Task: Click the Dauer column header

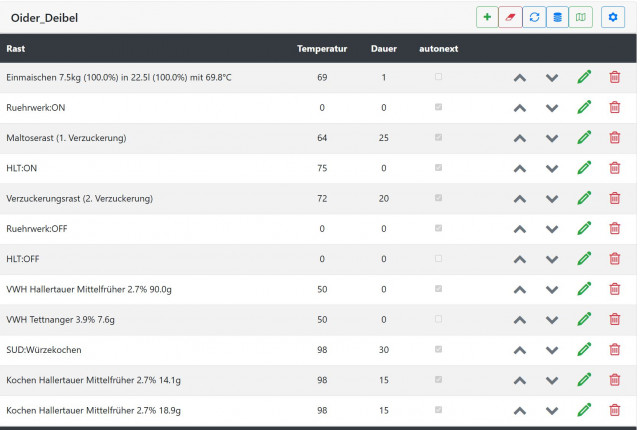Action: (383, 48)
